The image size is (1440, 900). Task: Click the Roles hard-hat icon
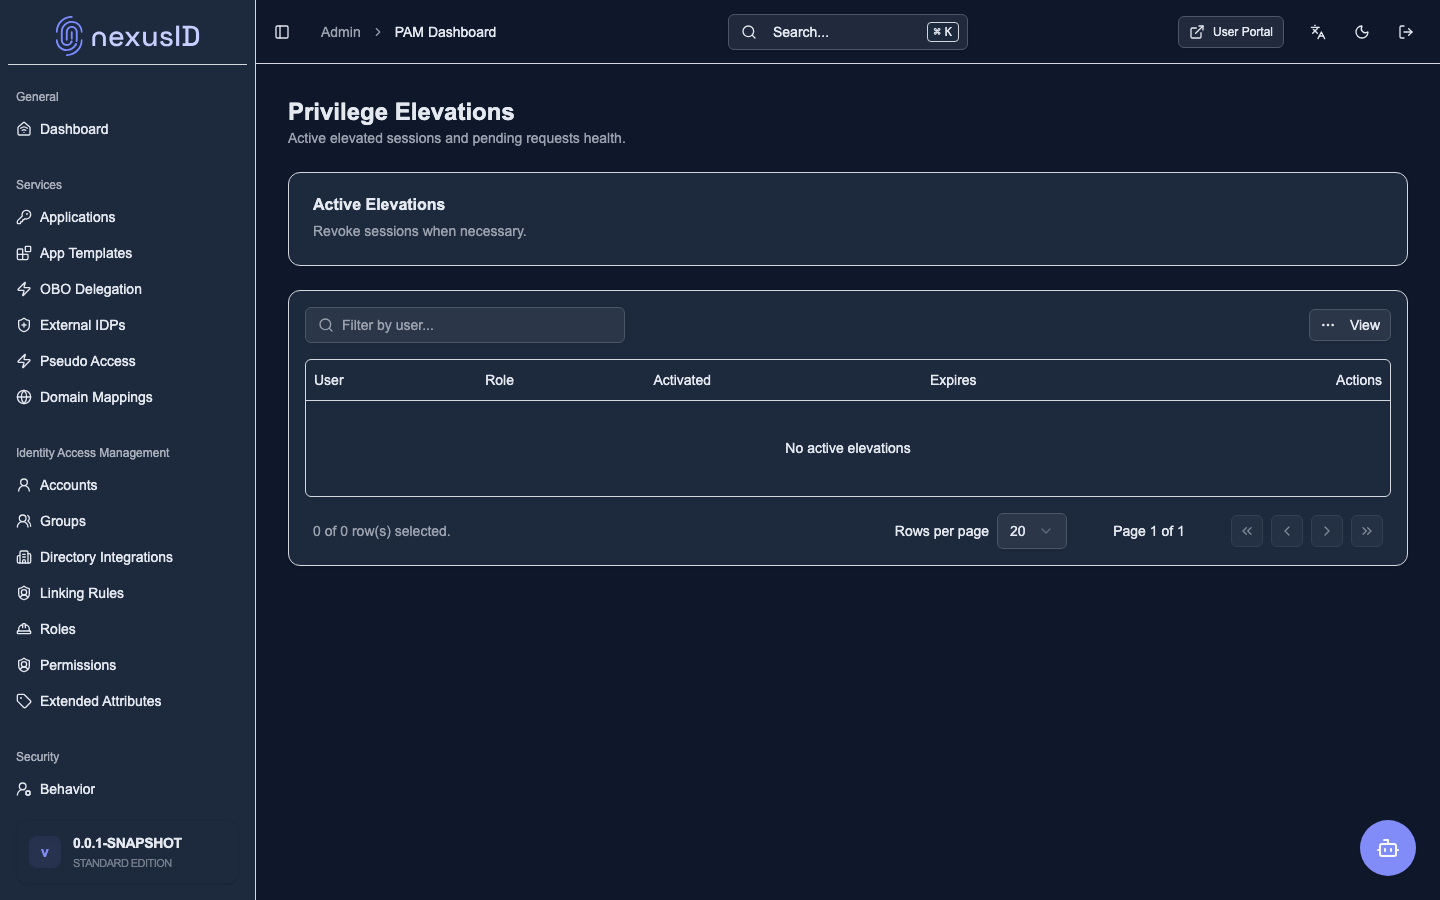click(24, 629)
